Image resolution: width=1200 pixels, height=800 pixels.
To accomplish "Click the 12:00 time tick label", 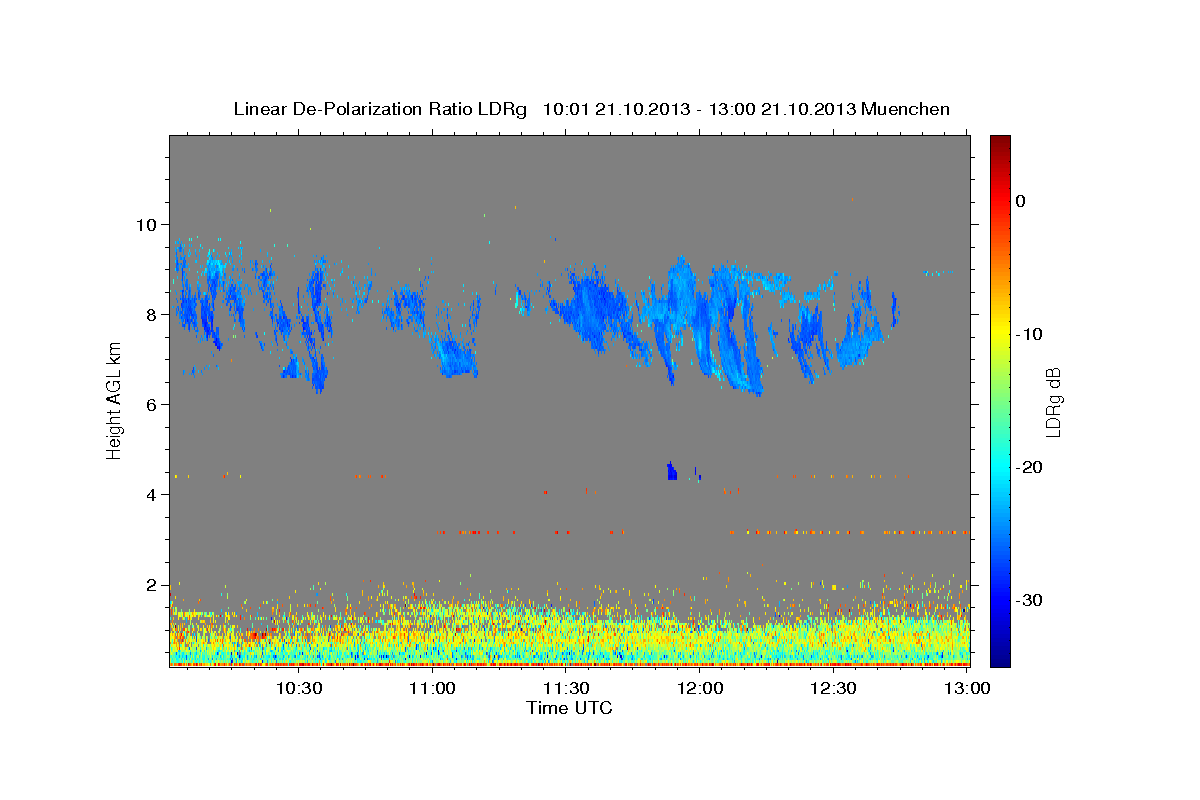I will (700, 688).
